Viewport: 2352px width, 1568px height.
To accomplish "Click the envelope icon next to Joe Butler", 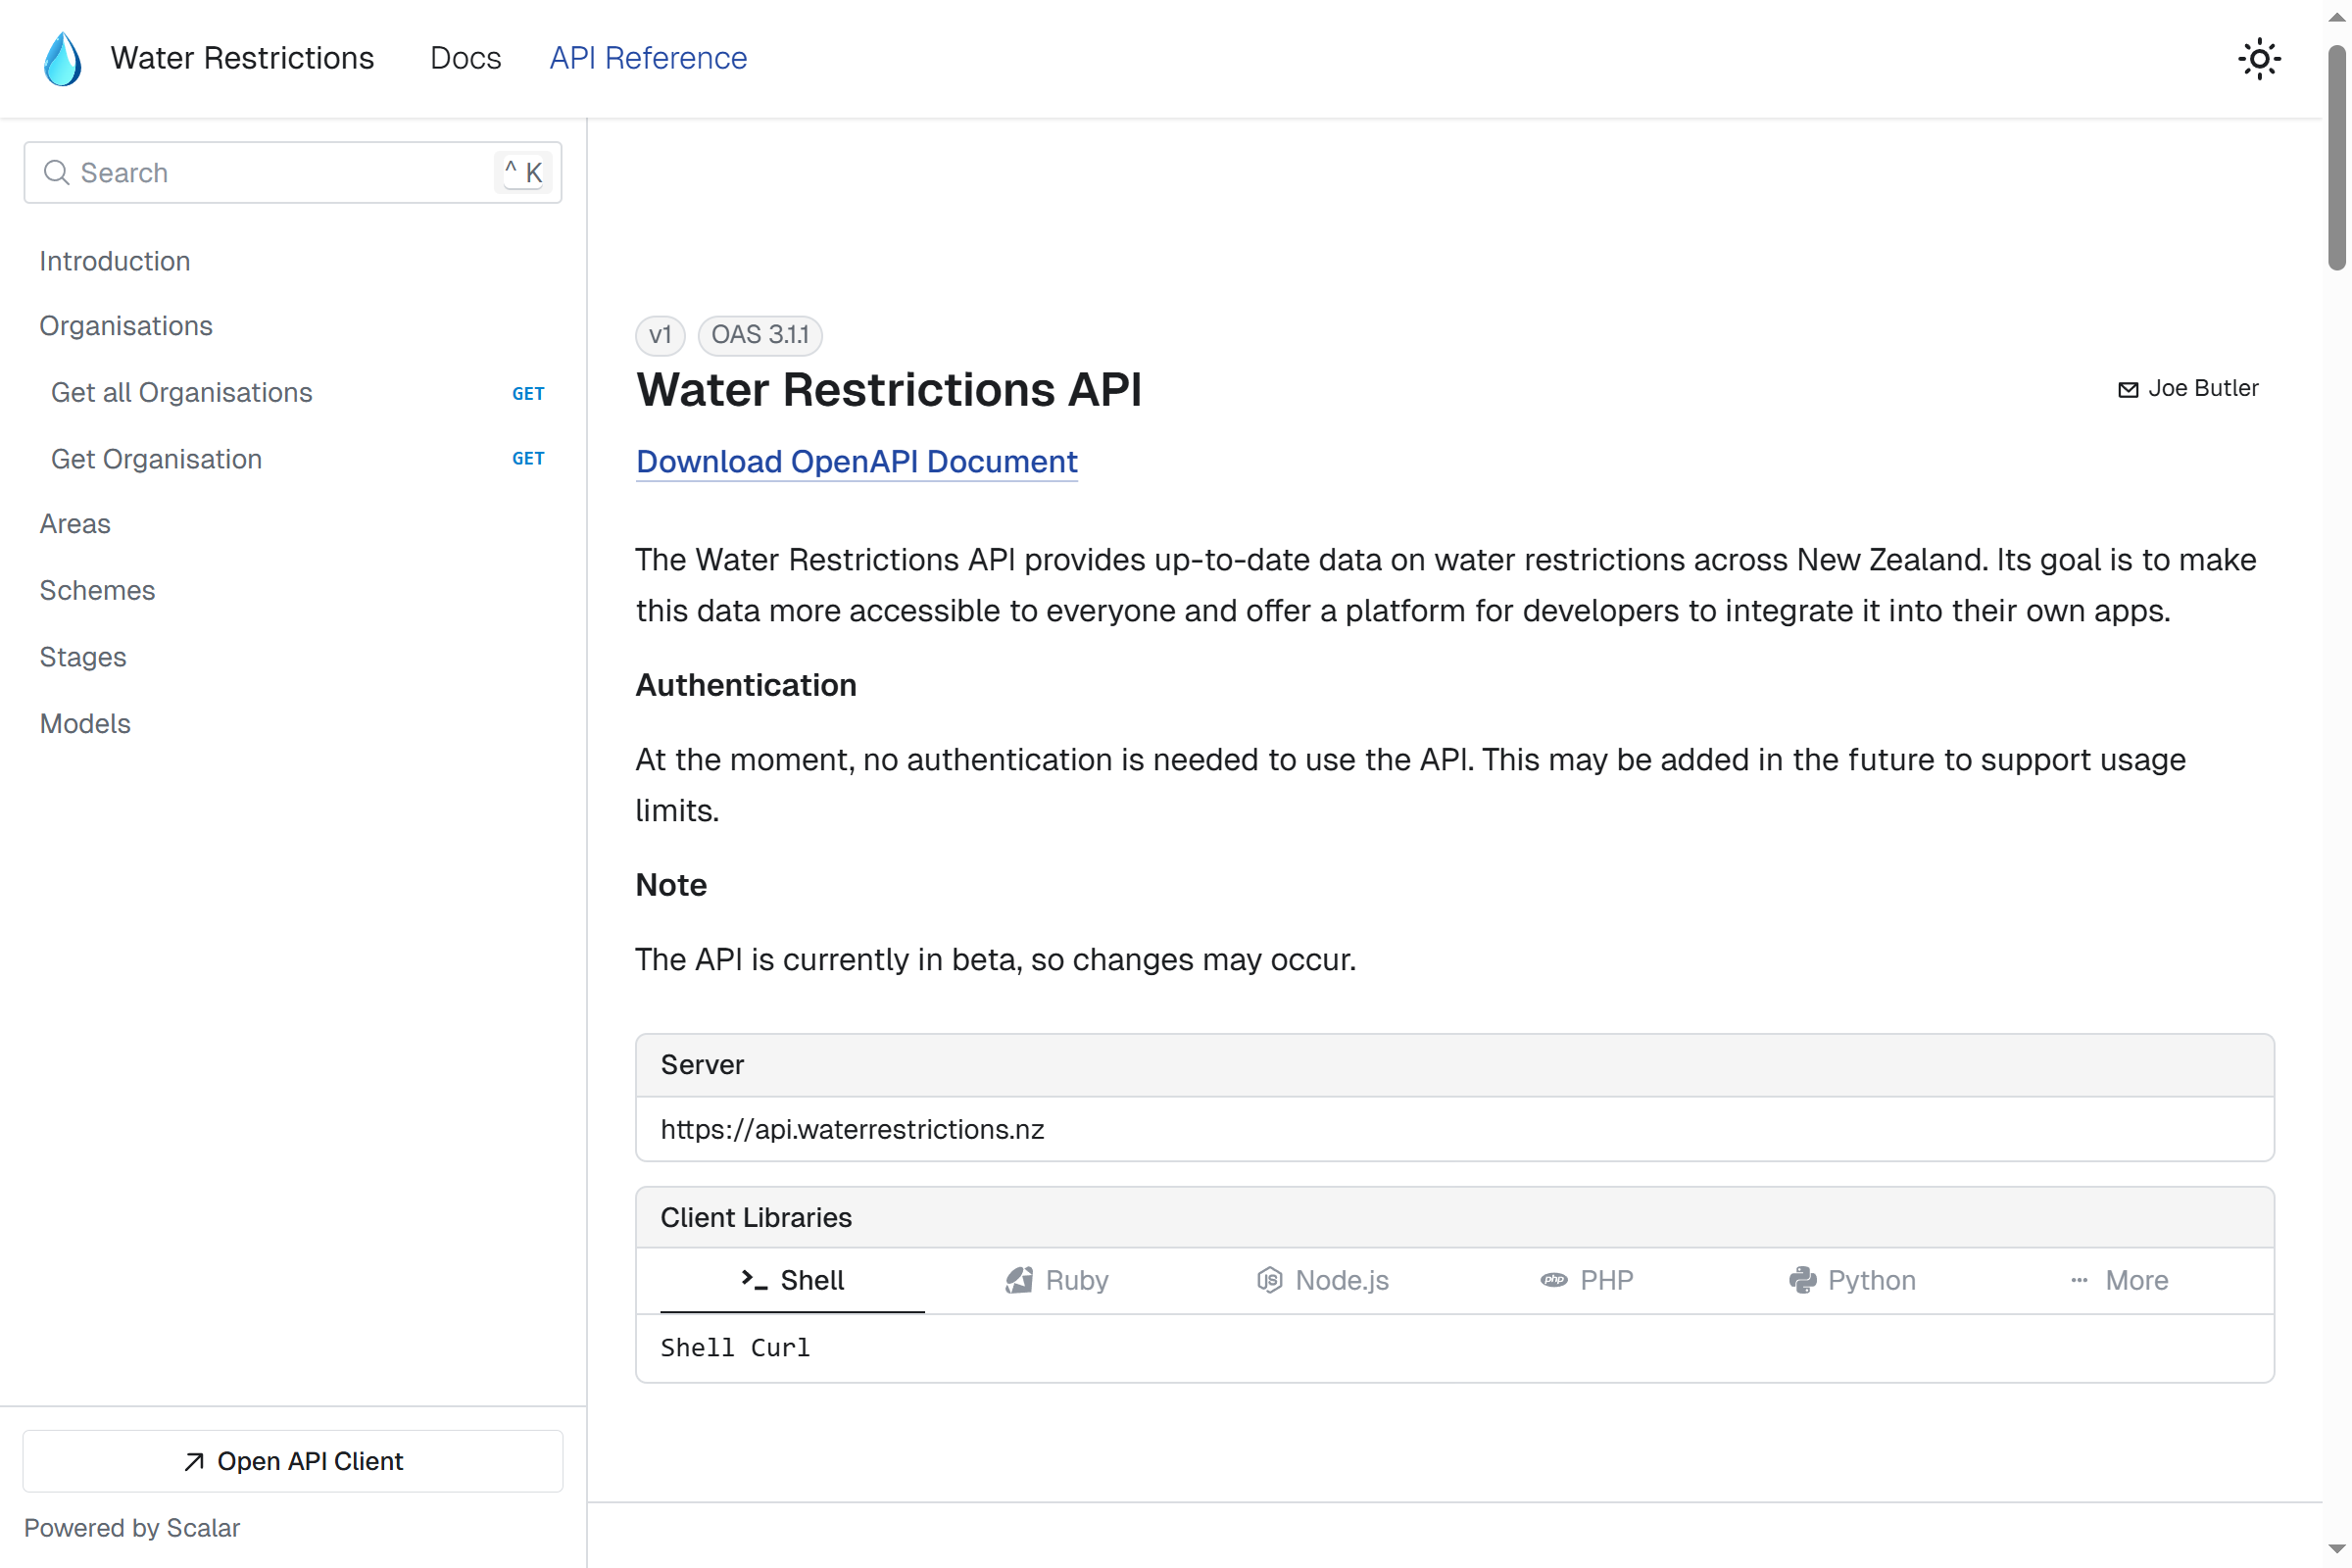I will [x=2128, y=389].
